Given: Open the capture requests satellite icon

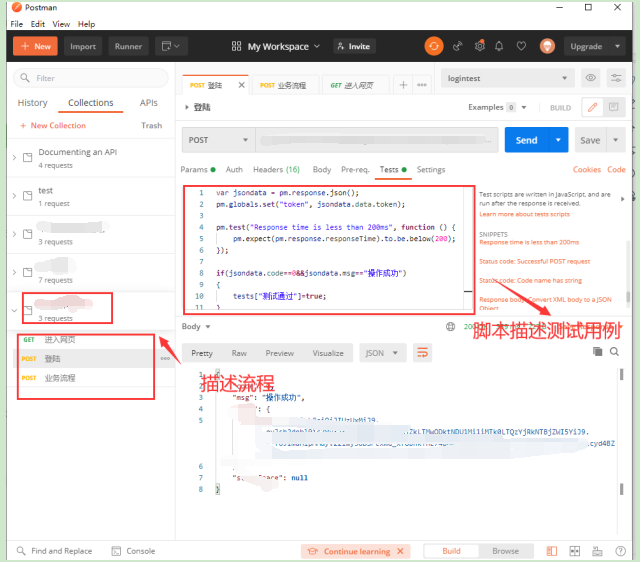Looking at the screenshot, I should tap(458, 46).
